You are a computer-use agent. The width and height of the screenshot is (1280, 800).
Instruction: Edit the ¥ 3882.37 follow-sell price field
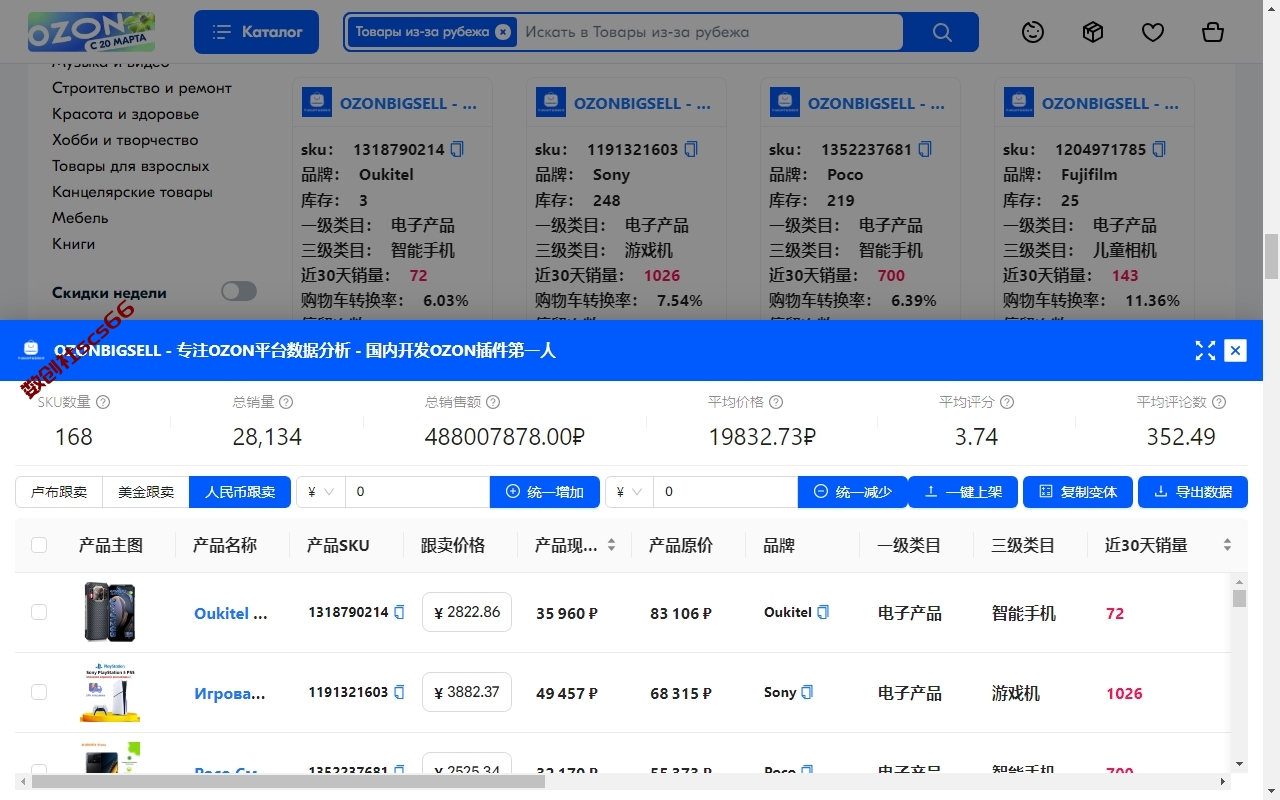(x=467, y=692)
